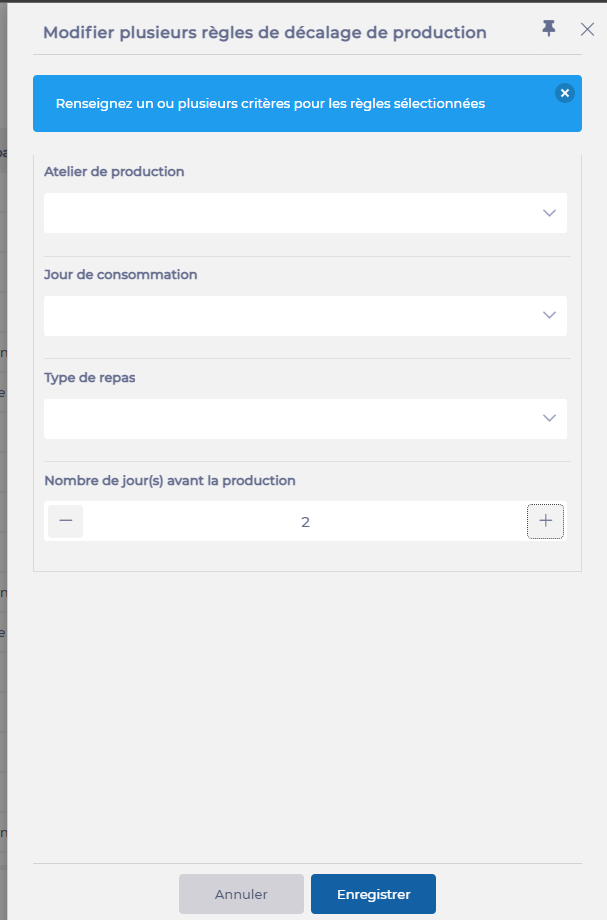
Task: Decrease number of days with minus icon
Action: pos(66,521)
